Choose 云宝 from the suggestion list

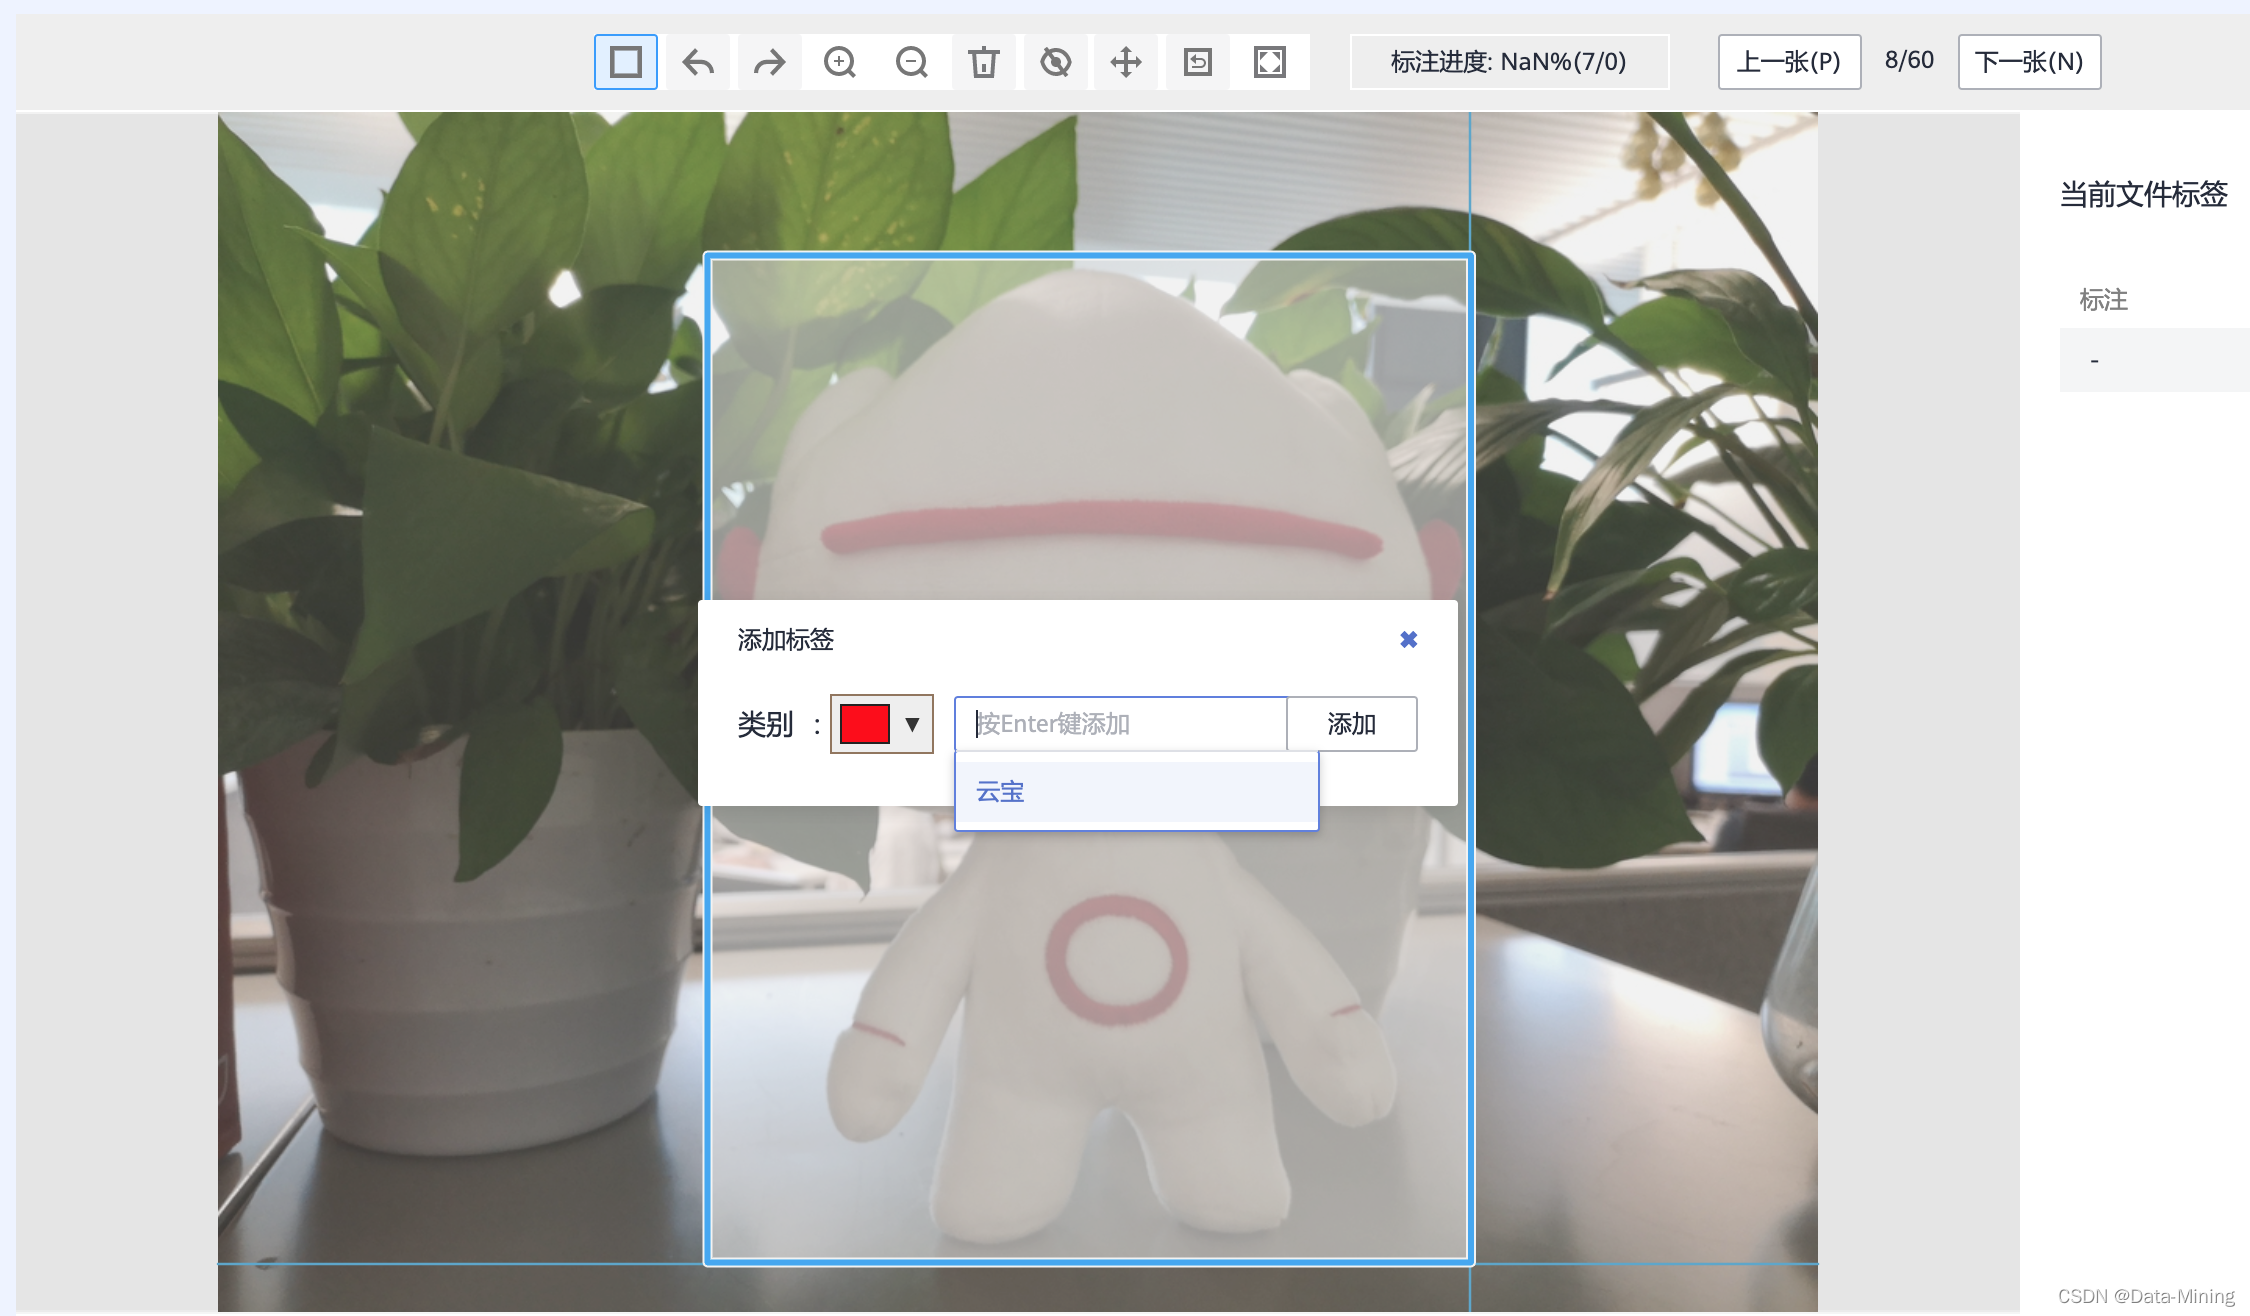coord(1137,792)
